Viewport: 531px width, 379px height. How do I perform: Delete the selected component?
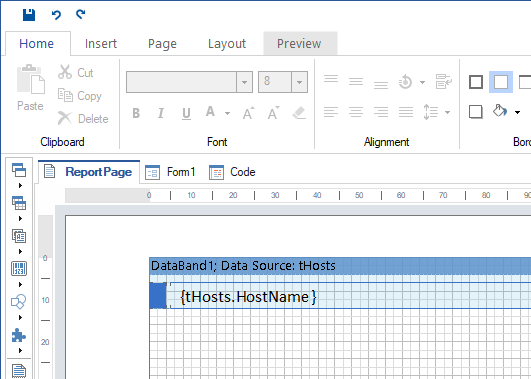click(x=83, y=119)
